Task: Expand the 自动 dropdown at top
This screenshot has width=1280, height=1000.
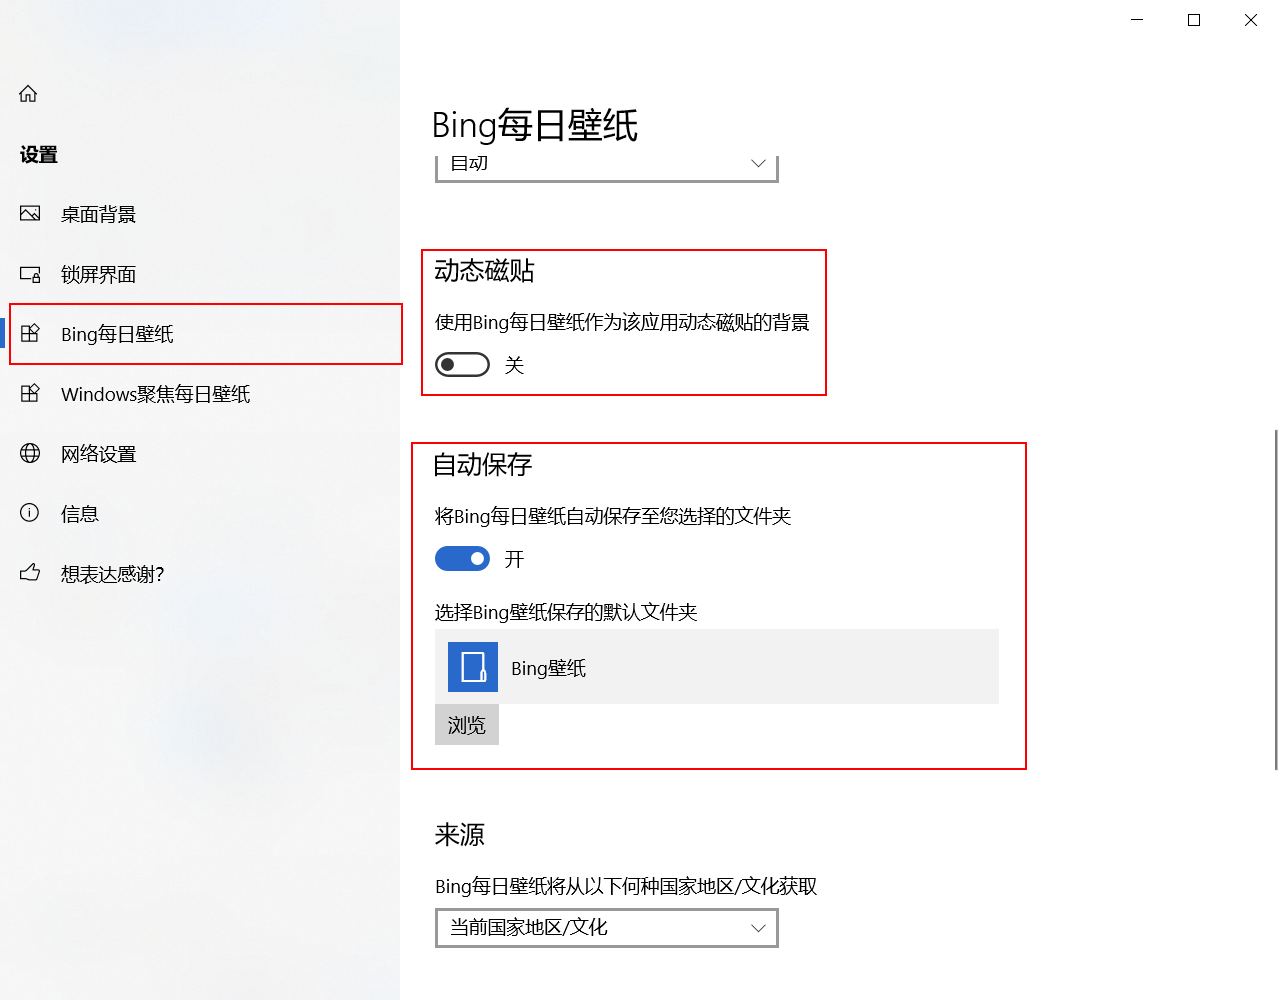Action: [x=607, y=166]
